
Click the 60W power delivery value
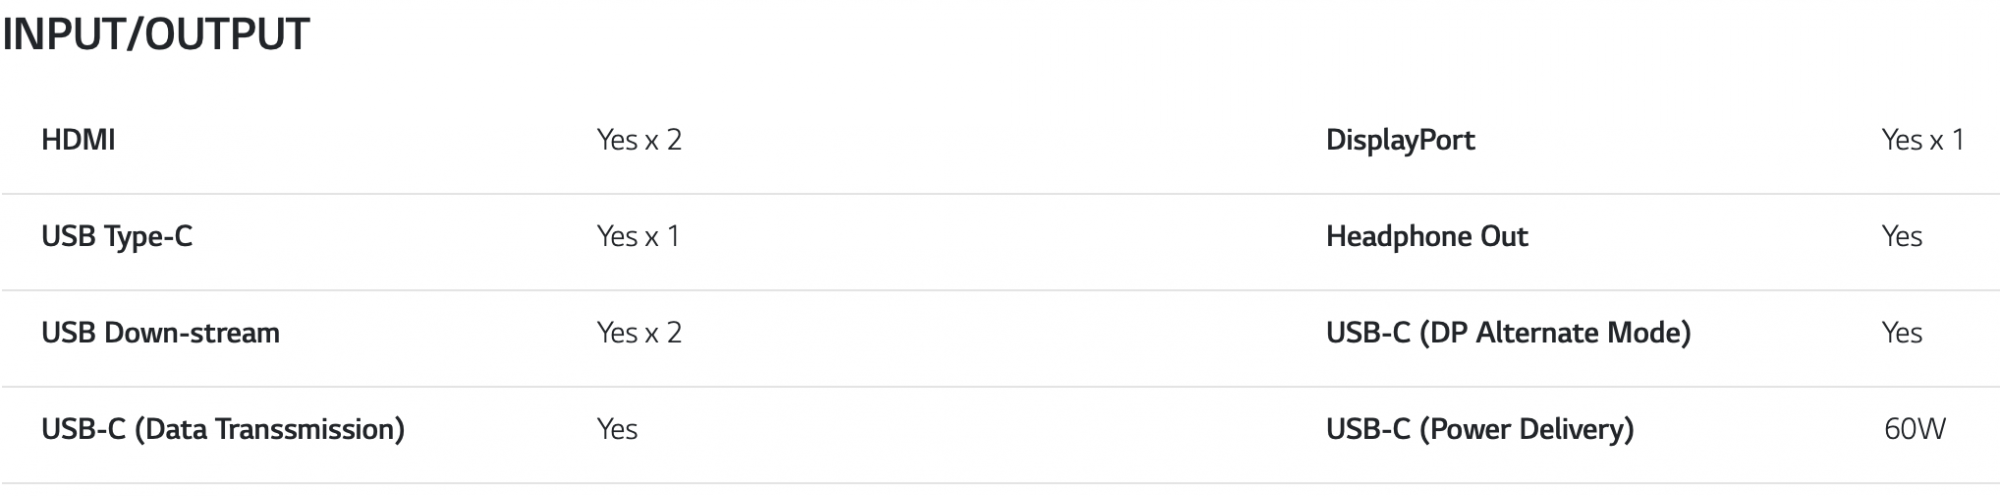tap(1915, 430)
